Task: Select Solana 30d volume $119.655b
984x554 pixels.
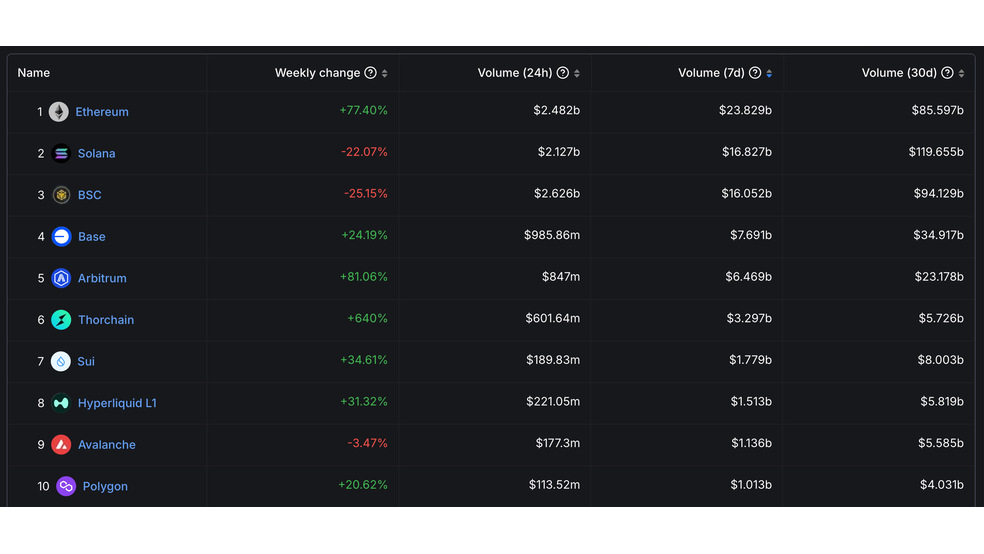Action: click(936, 152)
